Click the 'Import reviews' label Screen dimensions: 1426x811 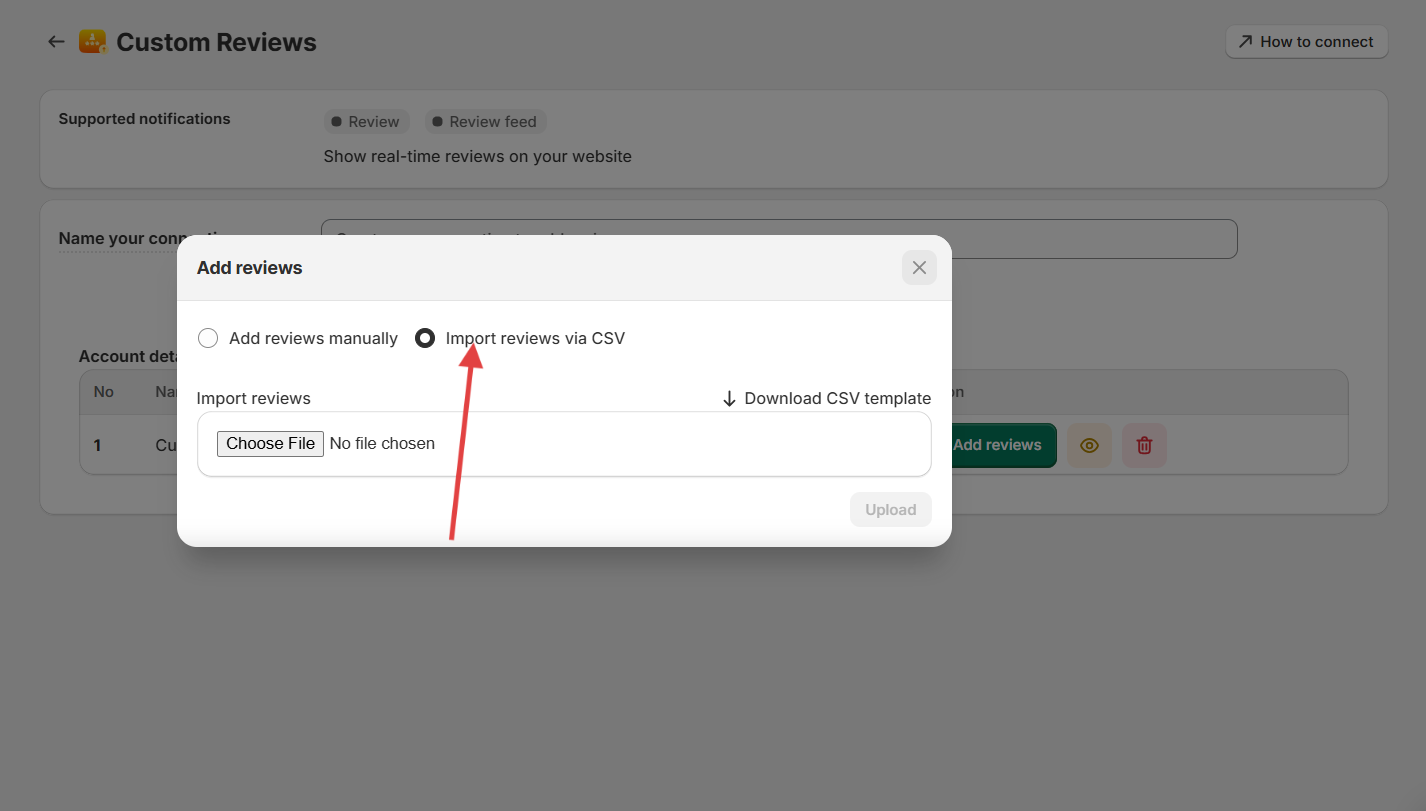(253, 398)
